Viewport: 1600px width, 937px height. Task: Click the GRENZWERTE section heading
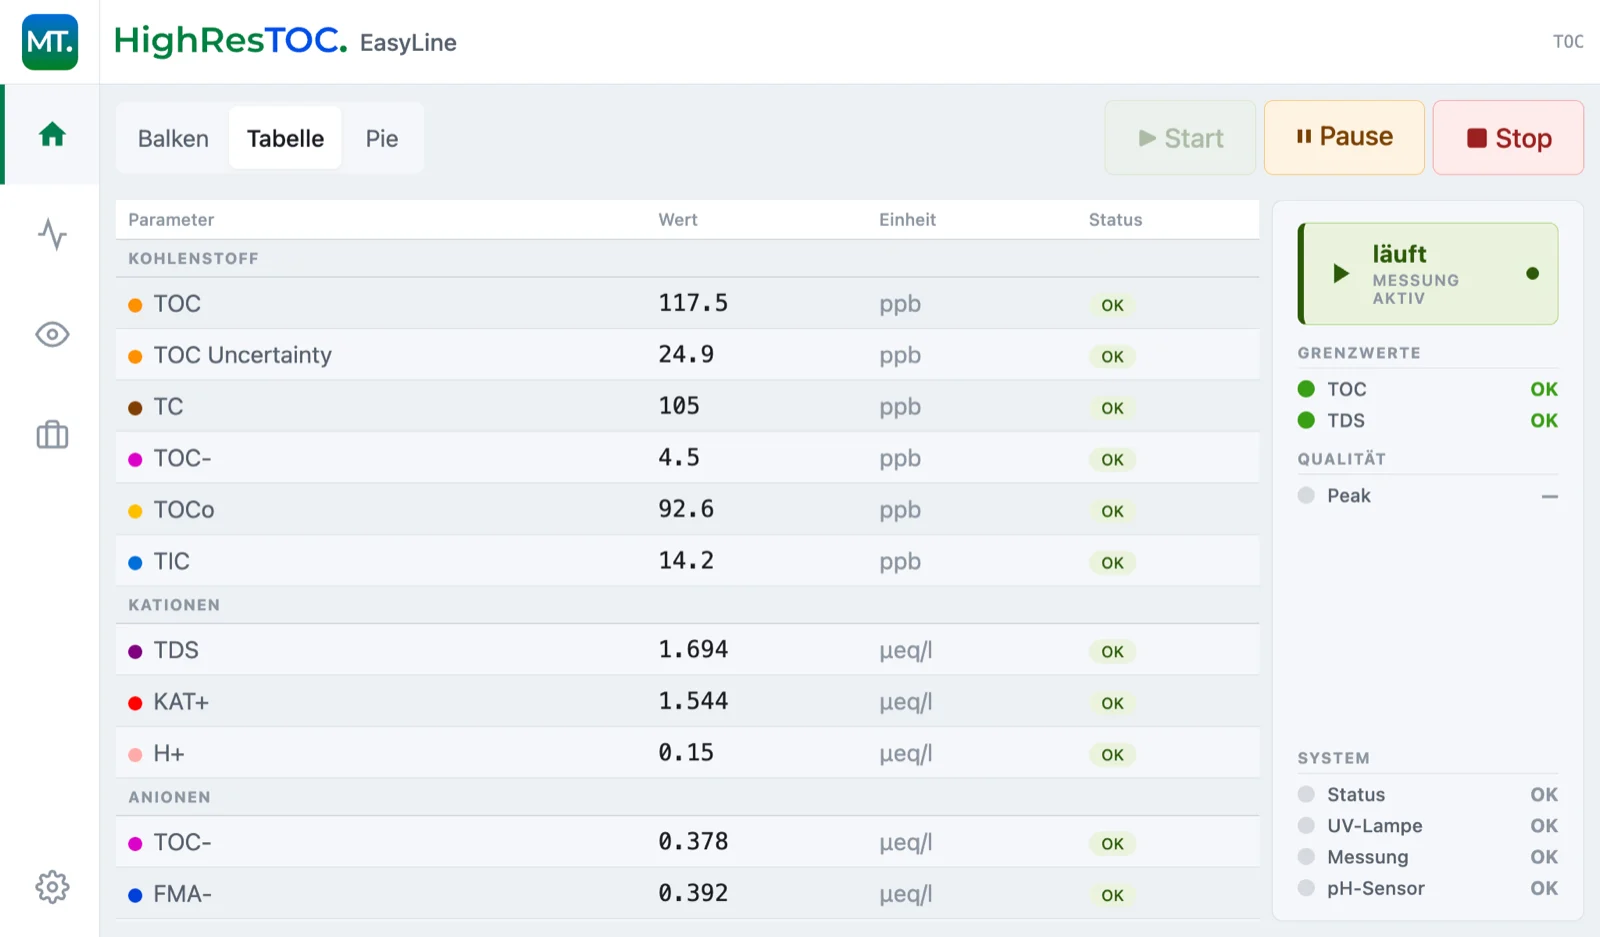(1359, 353)
